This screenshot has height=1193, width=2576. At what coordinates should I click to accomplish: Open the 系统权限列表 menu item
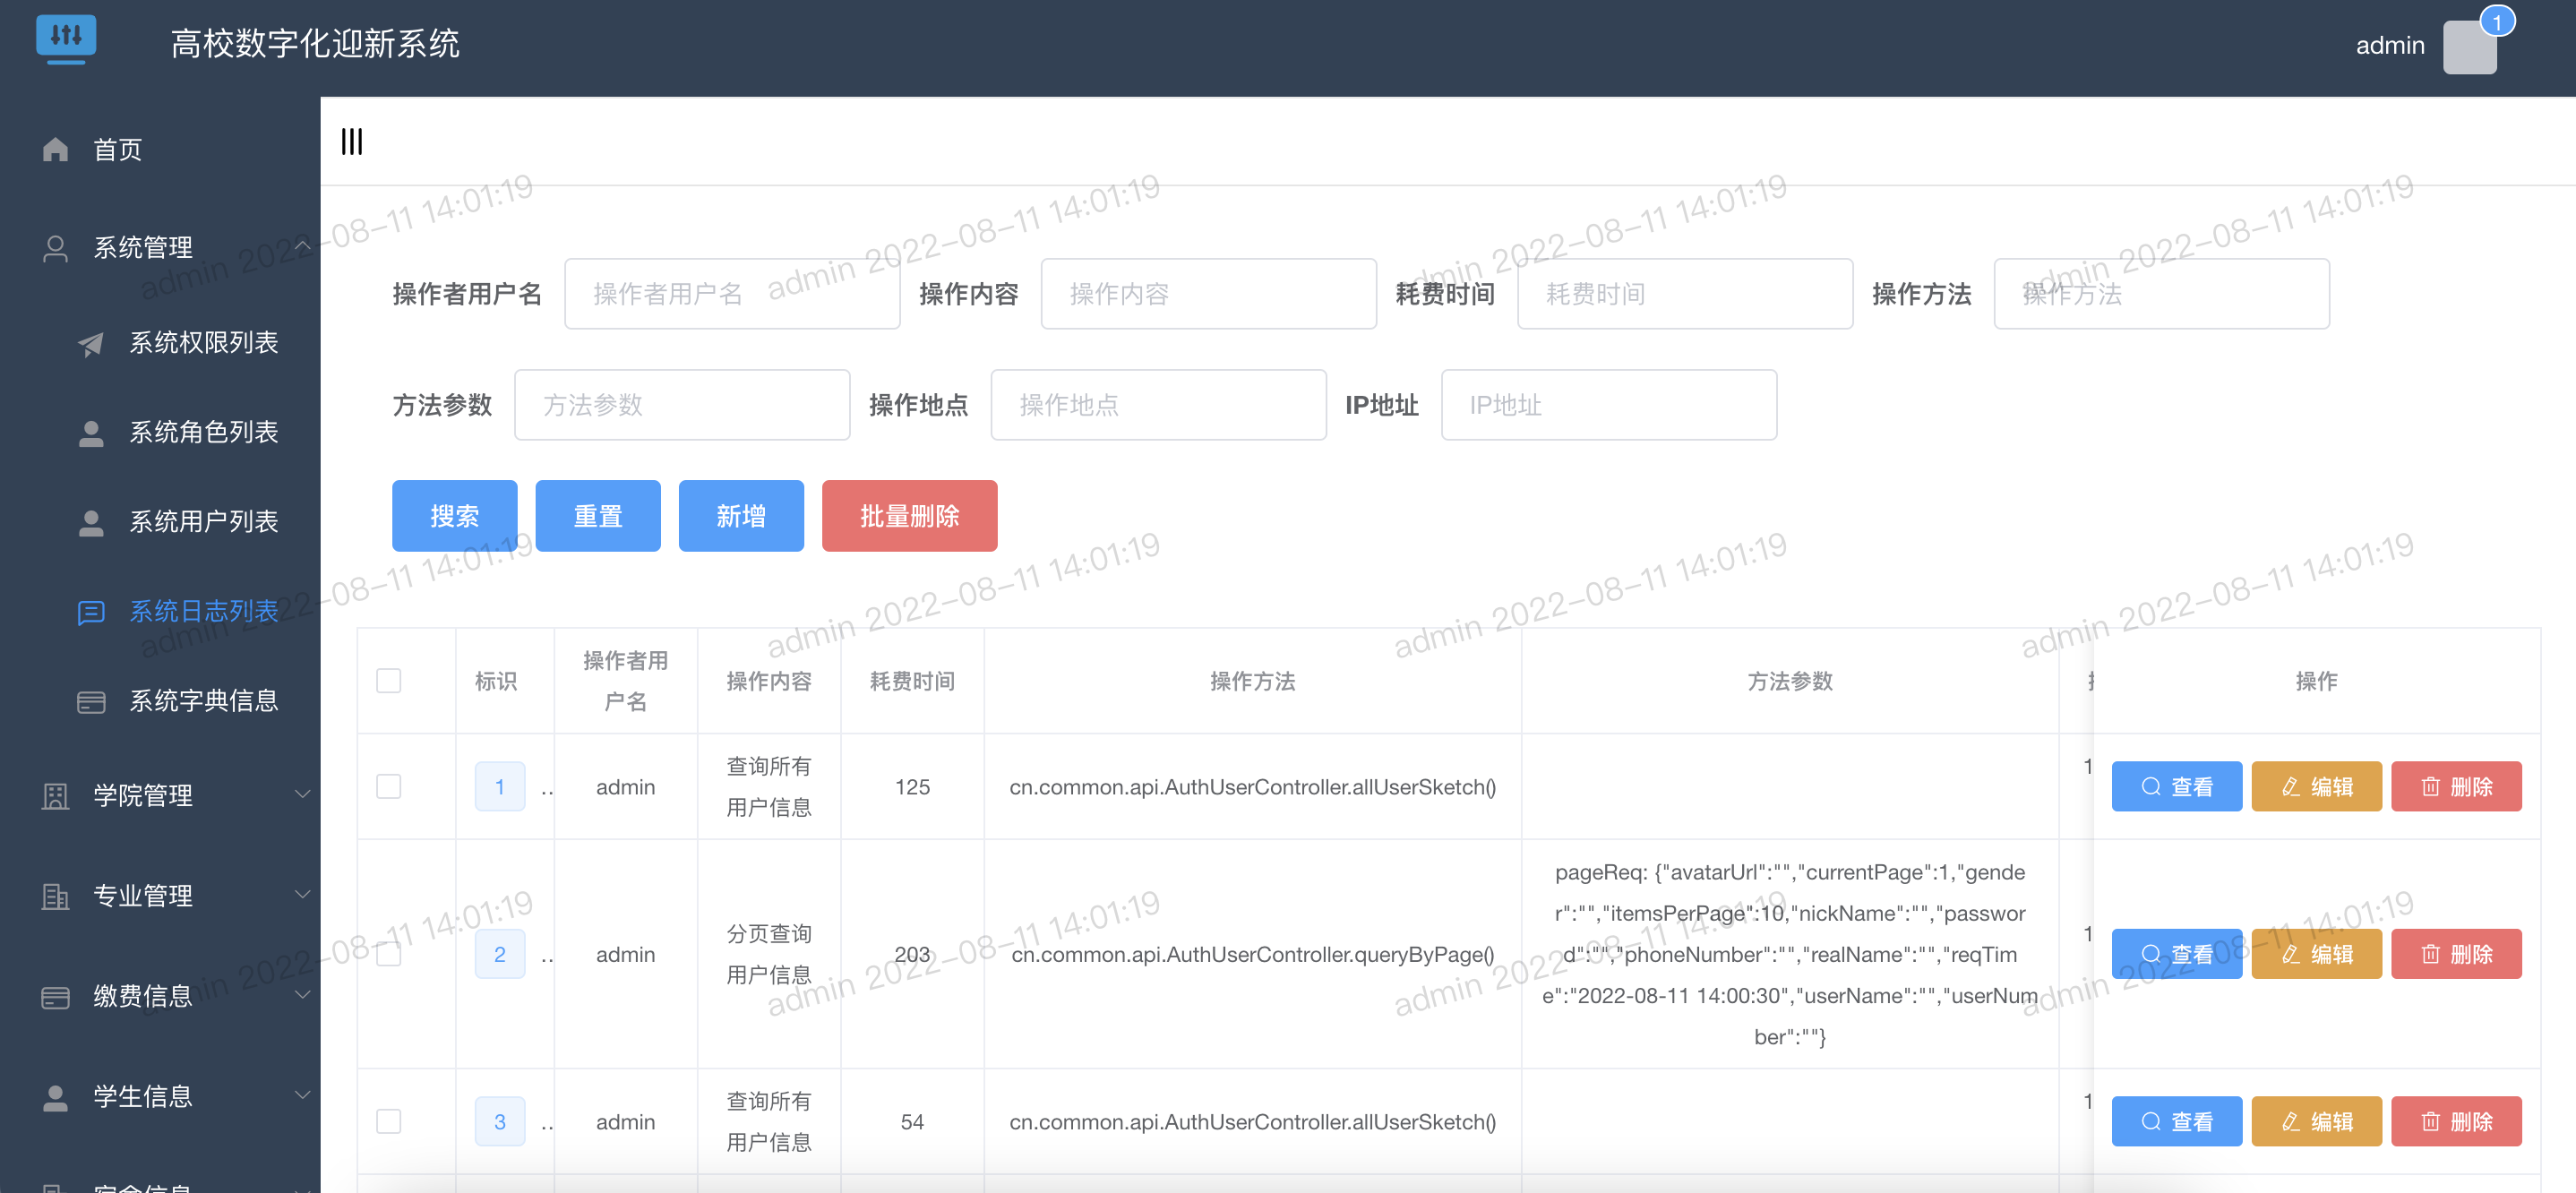[160, 343]
